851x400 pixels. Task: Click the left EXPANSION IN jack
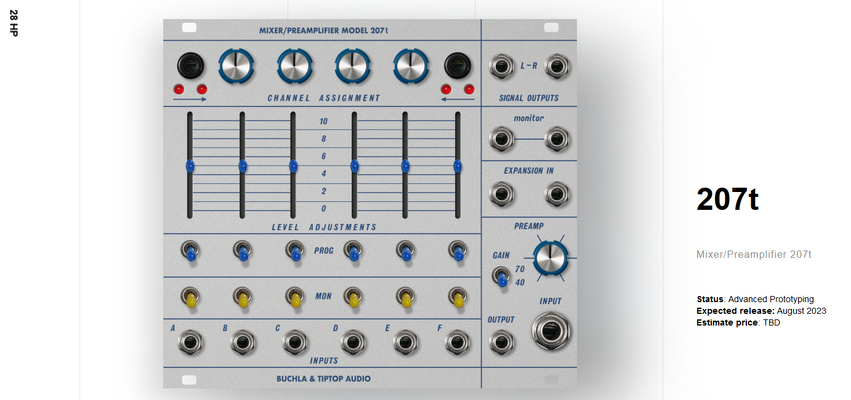(501, 194)
